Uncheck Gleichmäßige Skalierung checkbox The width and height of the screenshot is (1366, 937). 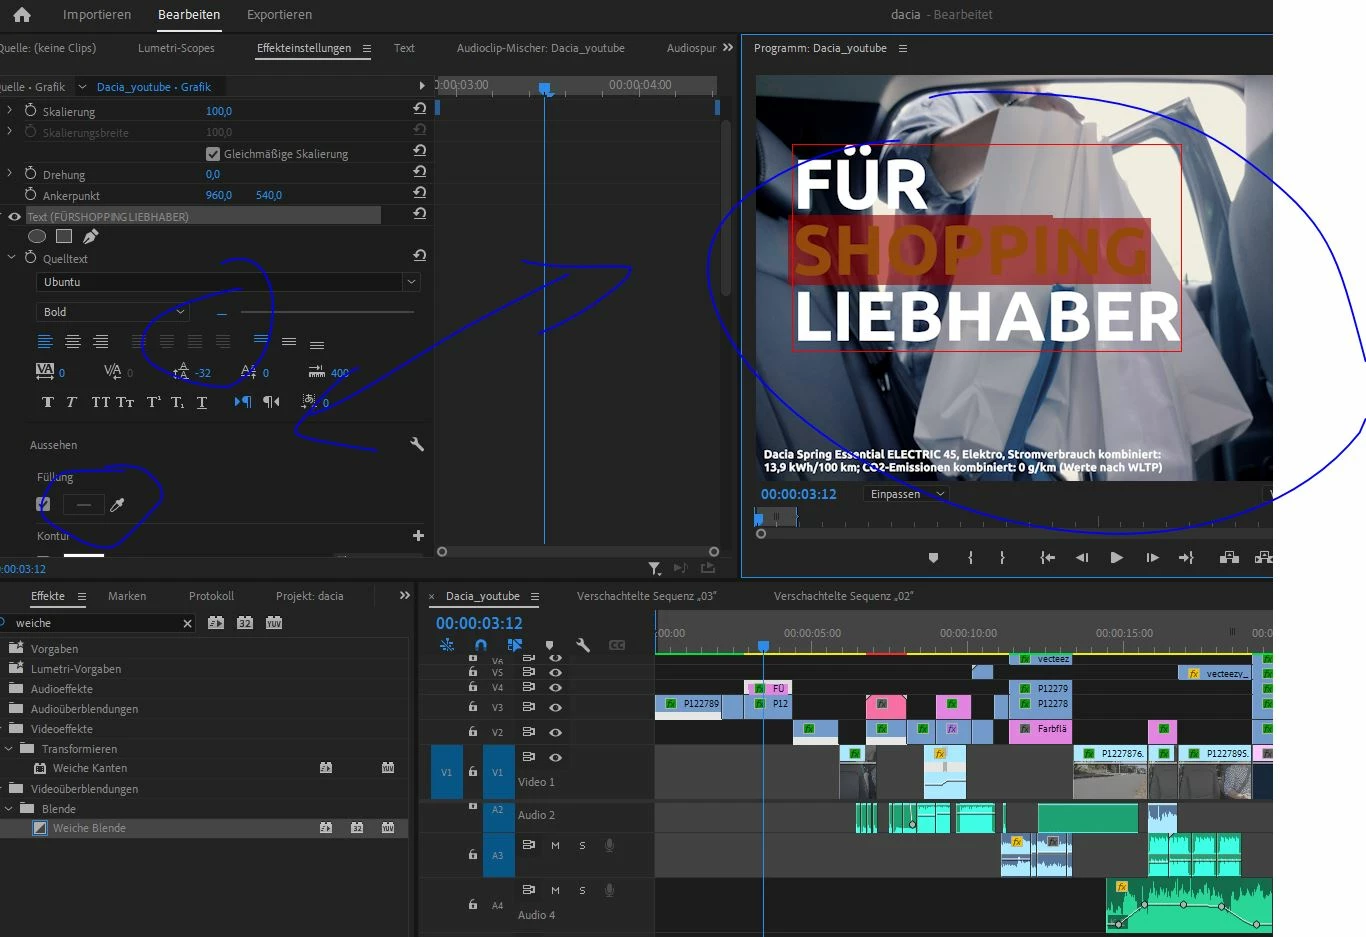[212, 154]
